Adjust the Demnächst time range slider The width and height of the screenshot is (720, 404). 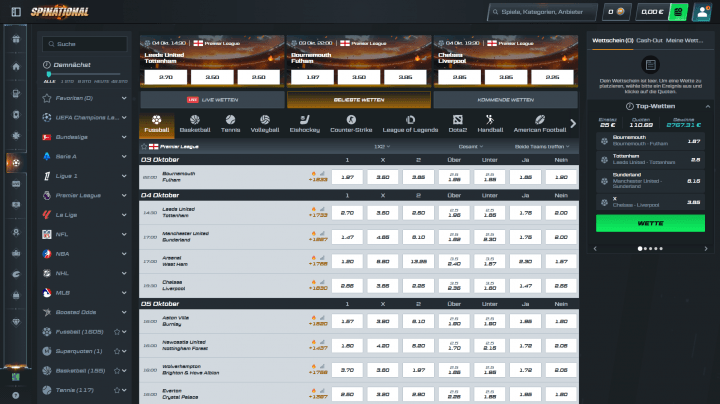point(50,74)
